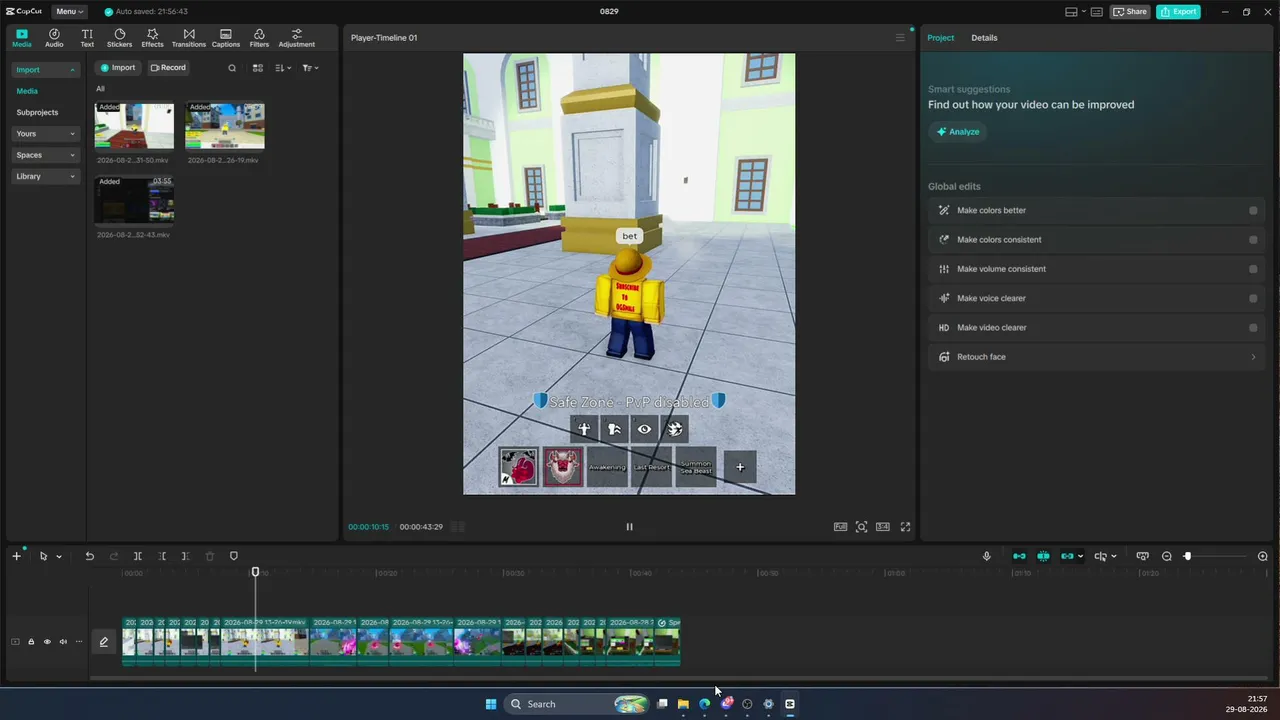Screen dimensions: 1280x720
Task: Expand the Yours section
Action: (45, 134)
